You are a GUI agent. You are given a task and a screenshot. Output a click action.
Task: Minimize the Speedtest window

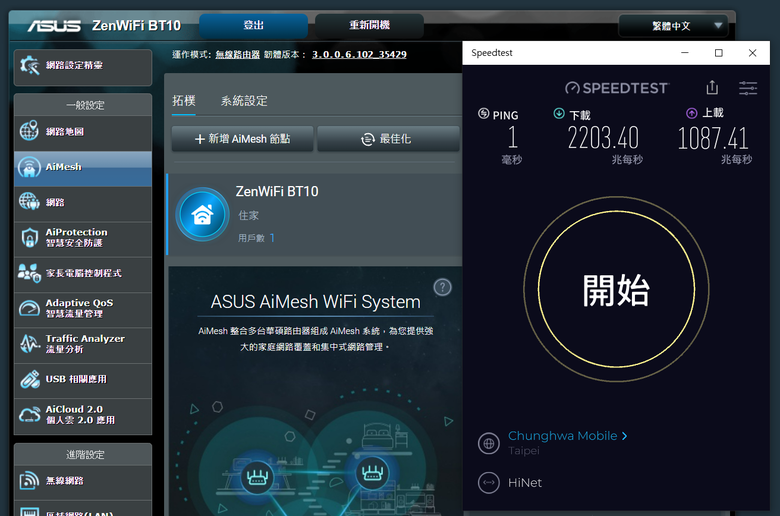pyautogui.click(x=685, y=53)
